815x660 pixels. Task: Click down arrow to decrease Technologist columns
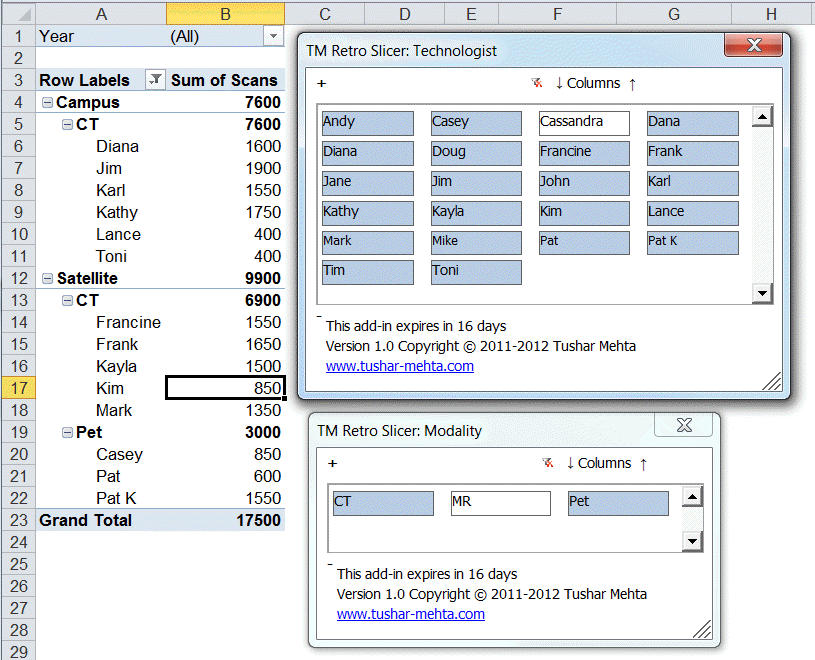point(559,83)
